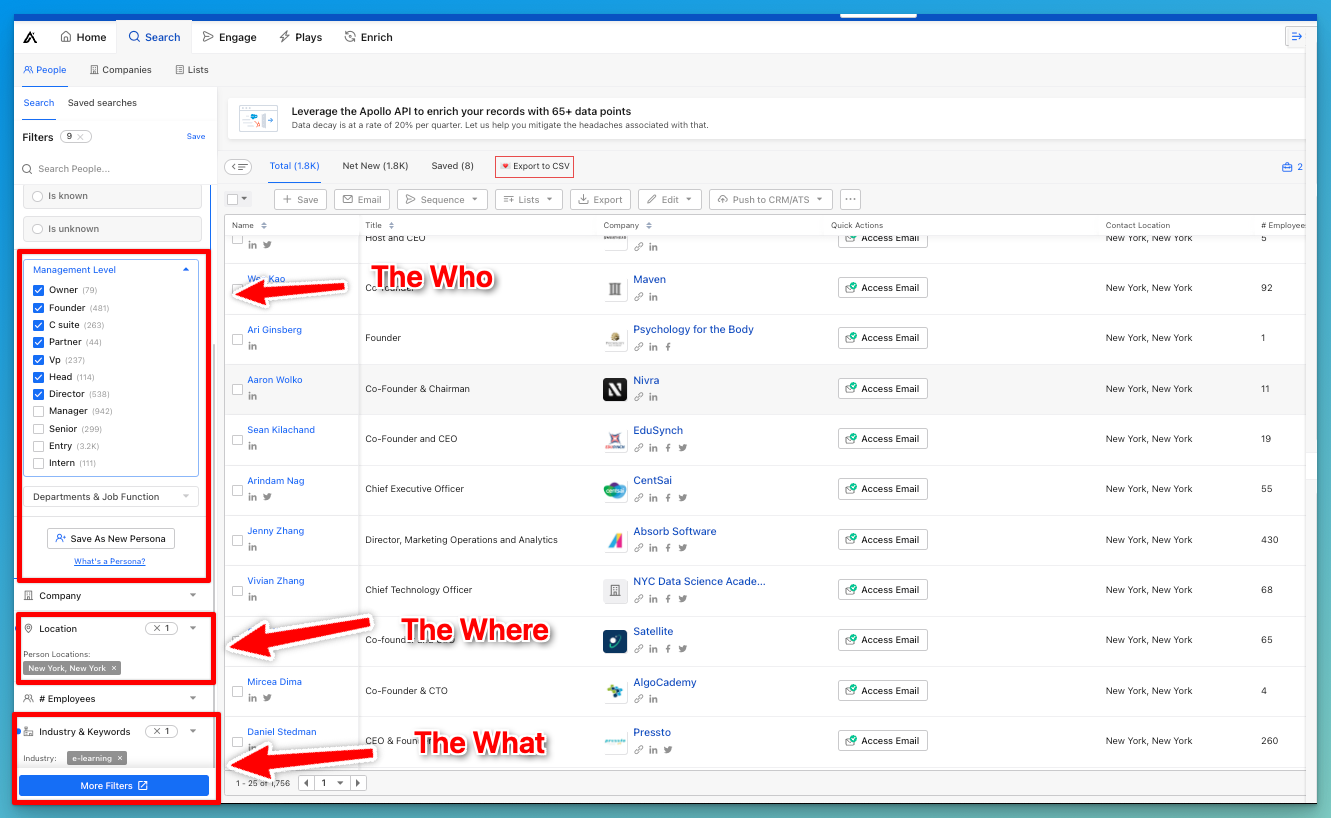This screenshot has width=1331, height=818.
Task: Open the Plays tab
Action: click(x=300, y=37)
